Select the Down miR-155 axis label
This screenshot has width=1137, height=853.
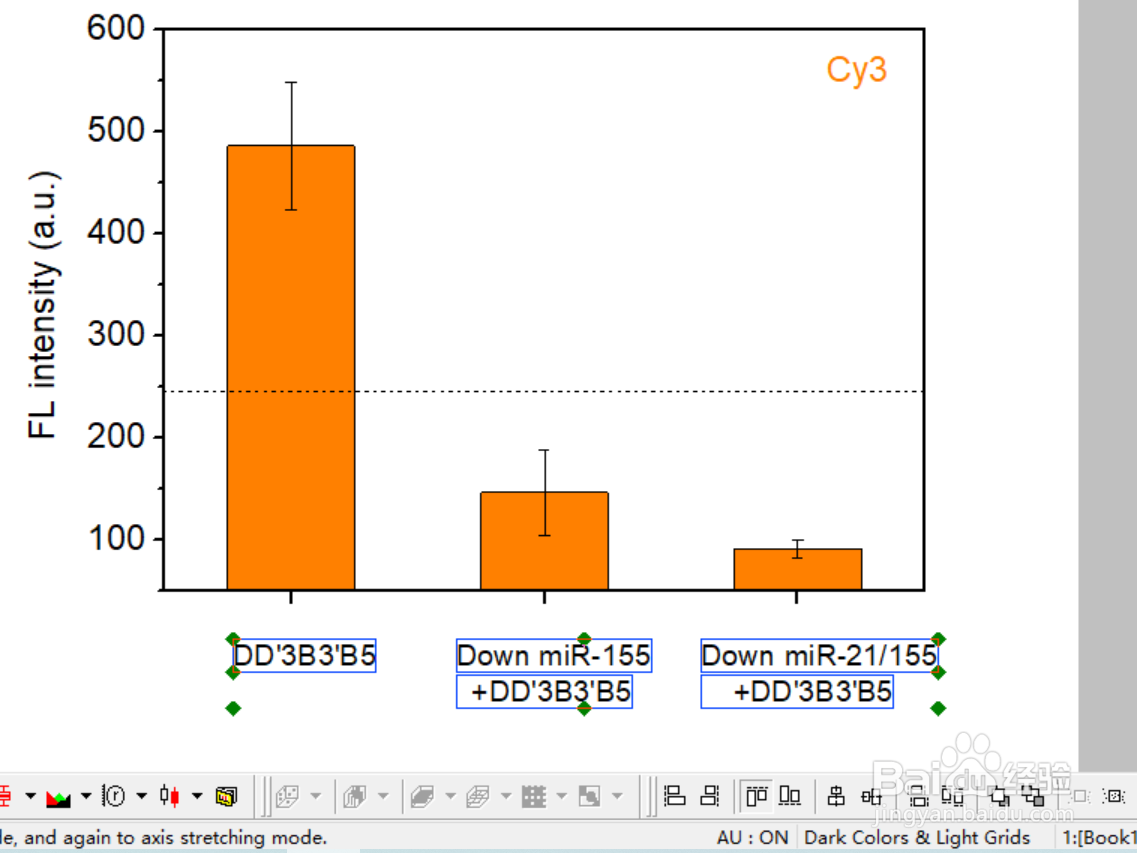[553, 656]
